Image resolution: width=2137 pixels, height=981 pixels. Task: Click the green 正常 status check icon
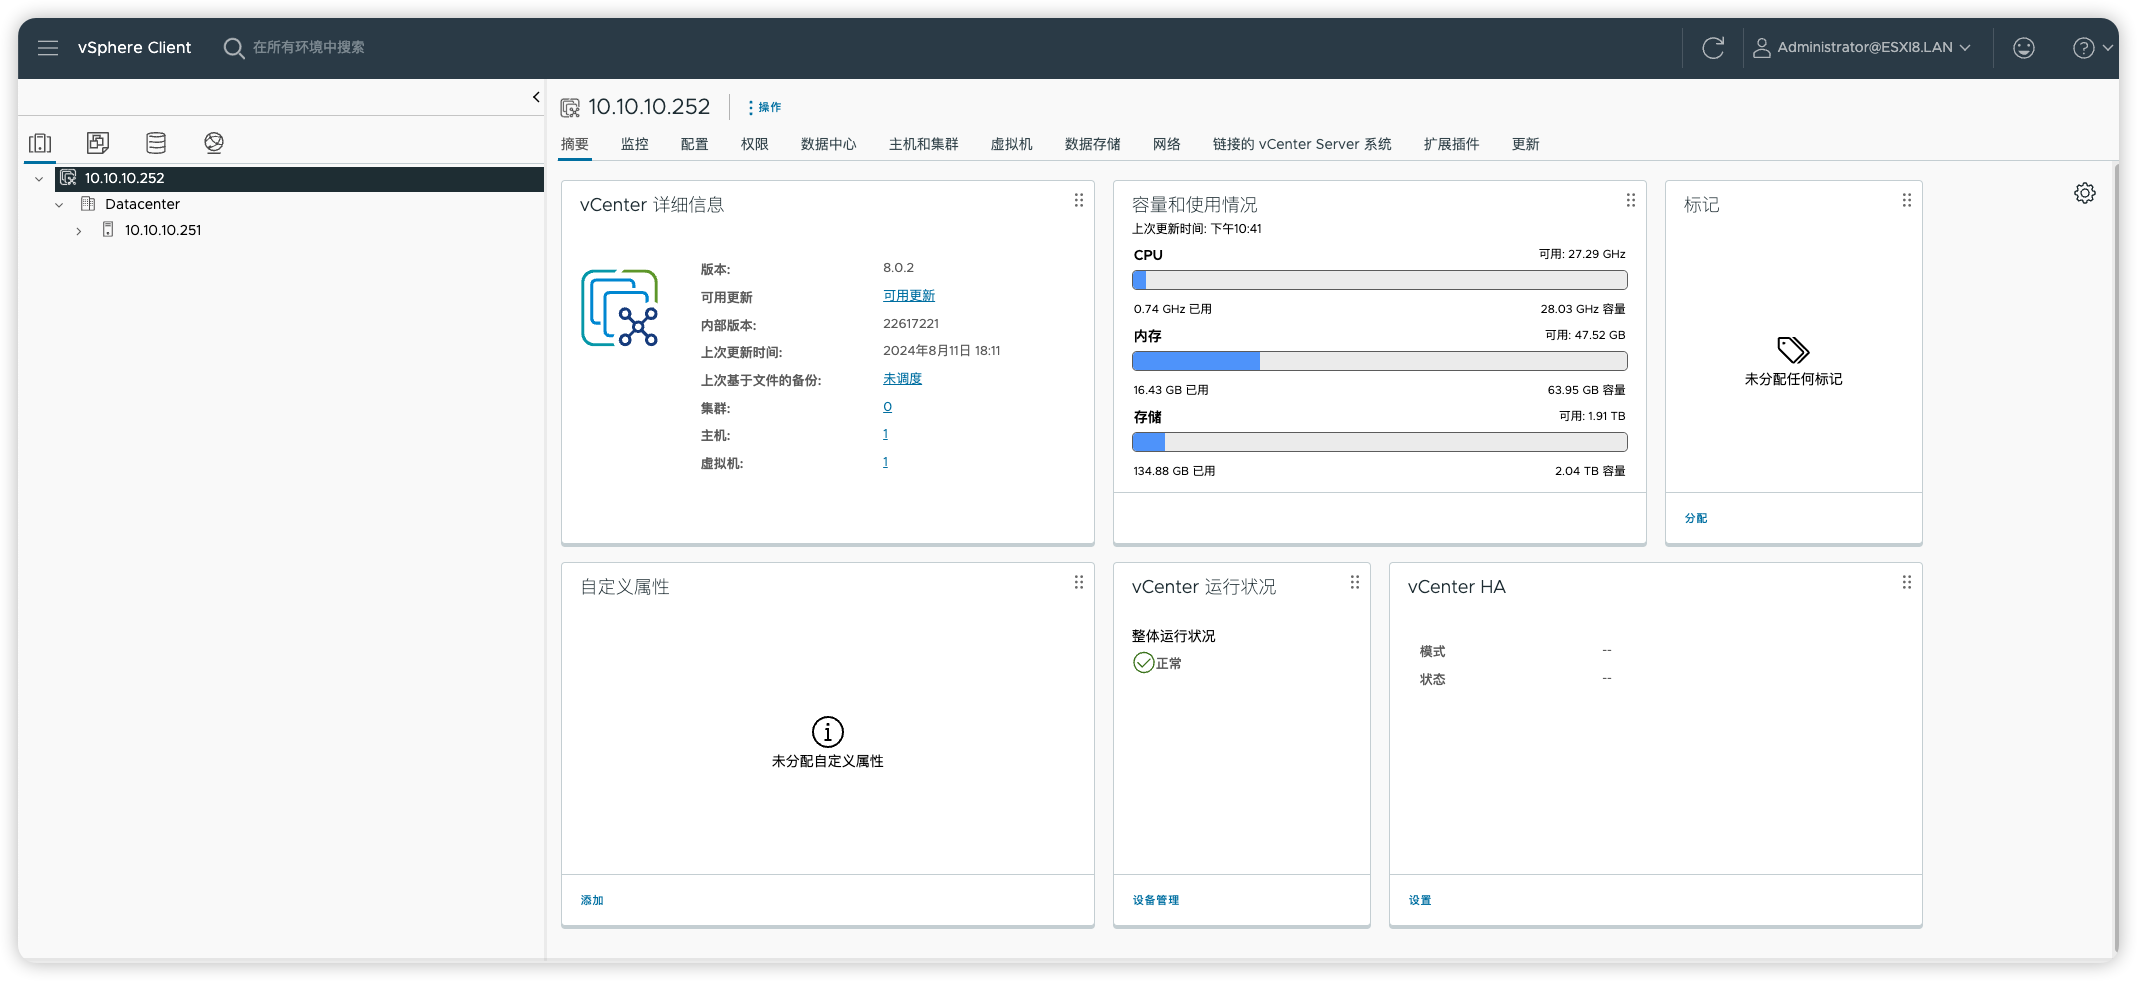tap(1143, 663)
